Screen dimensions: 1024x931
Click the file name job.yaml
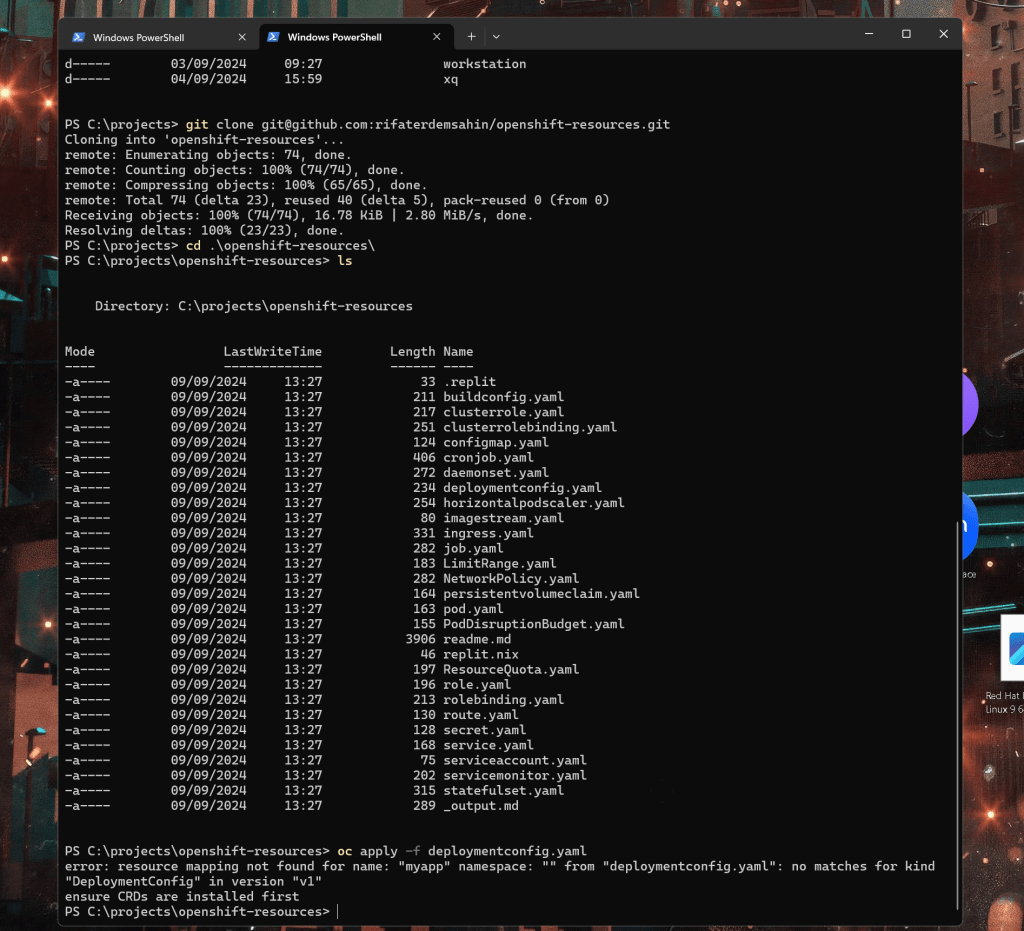click(x=473, y=548)
